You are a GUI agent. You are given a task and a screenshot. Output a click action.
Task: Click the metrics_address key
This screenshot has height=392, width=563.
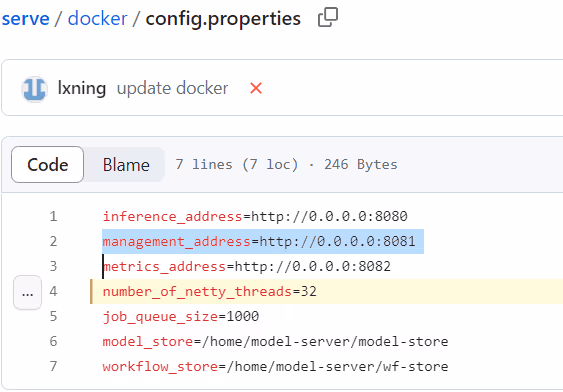pyautogui.click(x=164, y=266)
